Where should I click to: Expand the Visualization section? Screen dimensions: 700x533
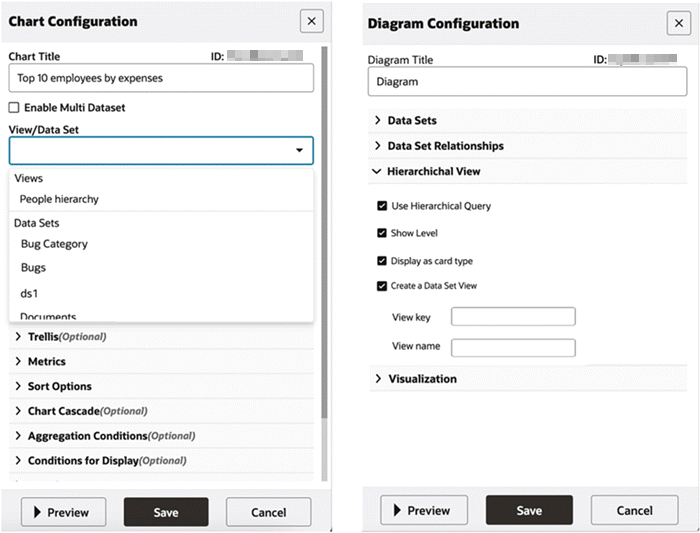coord(378,379)
